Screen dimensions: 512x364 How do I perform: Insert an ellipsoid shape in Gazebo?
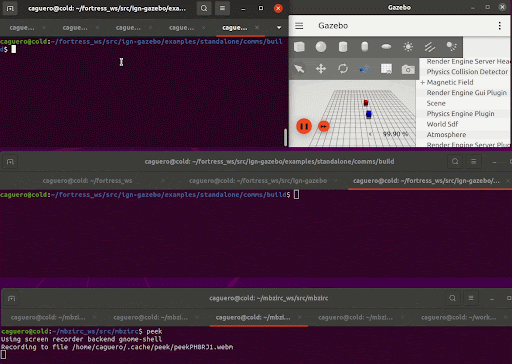pyautogui.click(x=386, y=47)
